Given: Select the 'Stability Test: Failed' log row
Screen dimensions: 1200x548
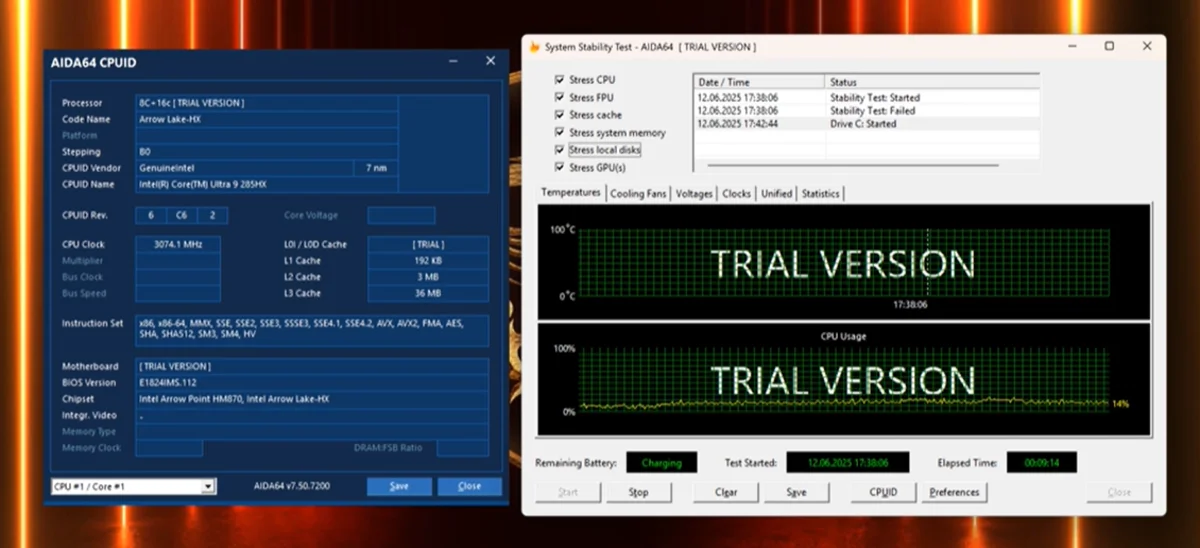Looking at the screenshot, I should [x=866, y=111].
